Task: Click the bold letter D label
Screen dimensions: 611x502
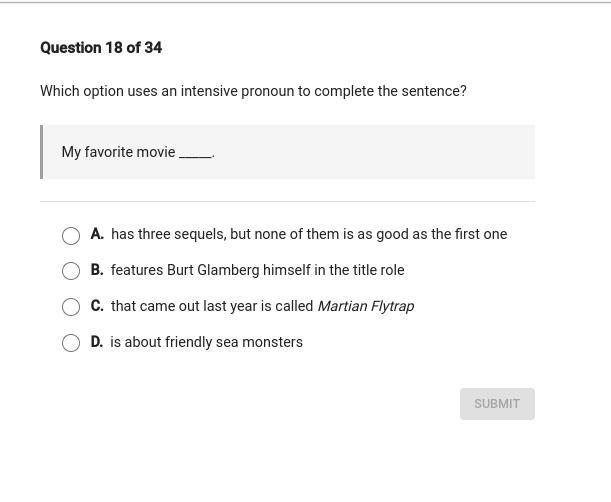Action: click(97, 342)
